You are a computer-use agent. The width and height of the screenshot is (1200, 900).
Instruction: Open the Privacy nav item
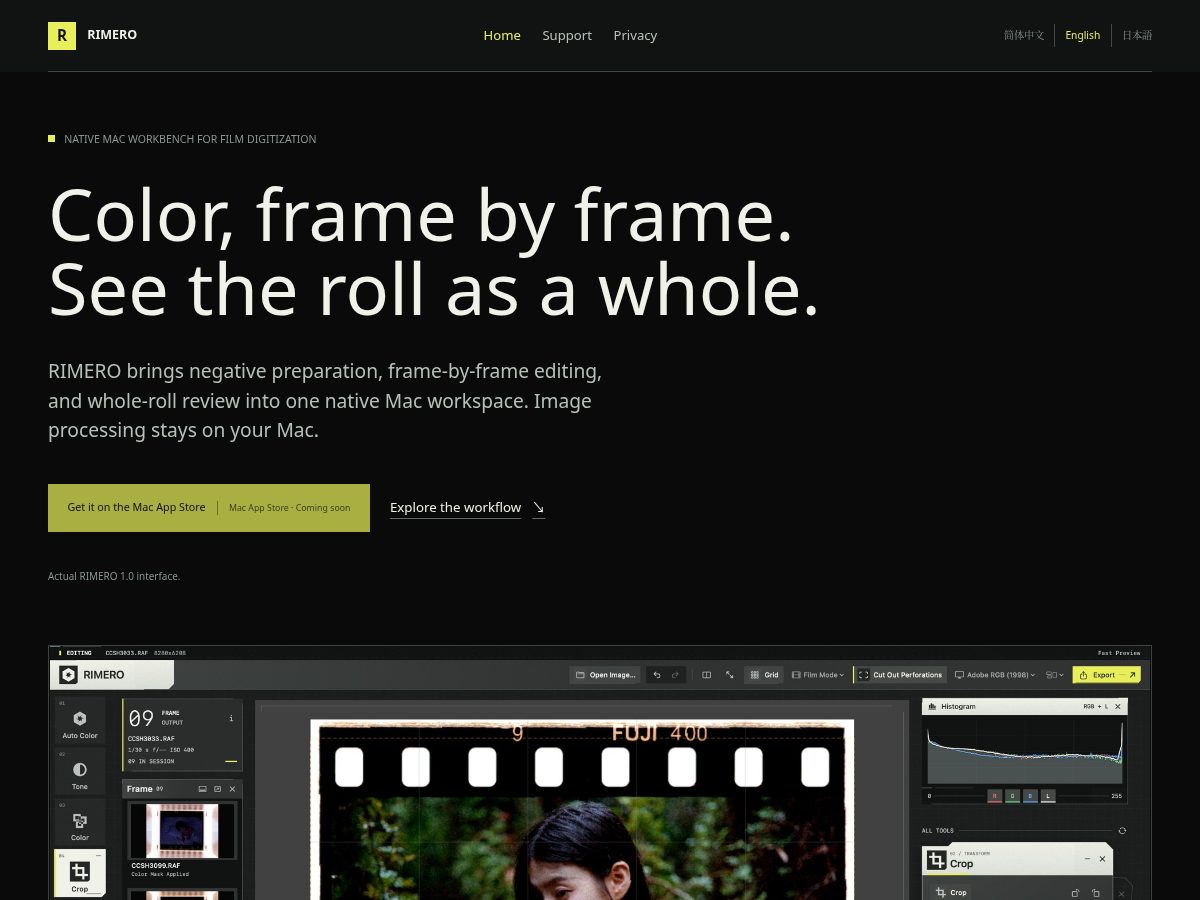pos(635,35)
